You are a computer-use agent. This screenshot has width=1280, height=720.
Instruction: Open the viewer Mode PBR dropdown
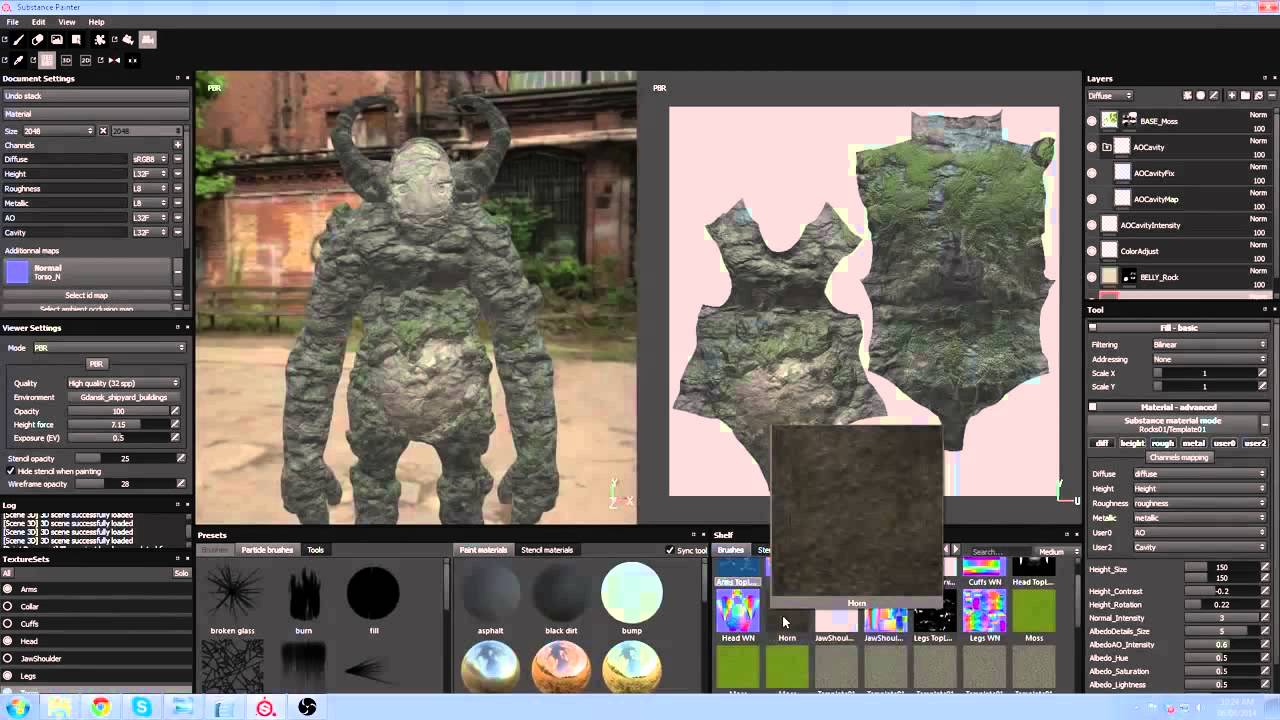110,348
